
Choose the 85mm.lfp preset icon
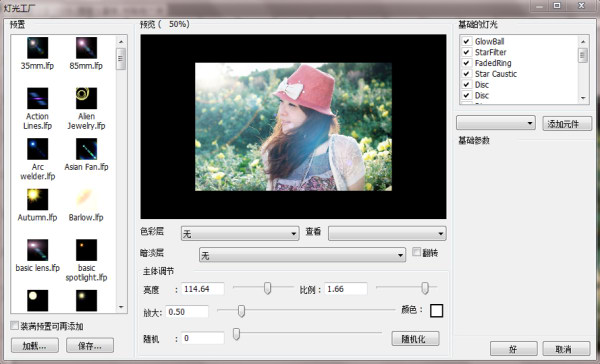coord(86,48)
